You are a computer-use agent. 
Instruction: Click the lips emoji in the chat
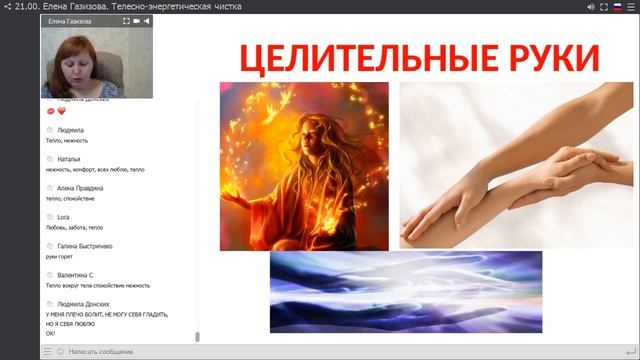pyautogui.click(x=51, y=111)
